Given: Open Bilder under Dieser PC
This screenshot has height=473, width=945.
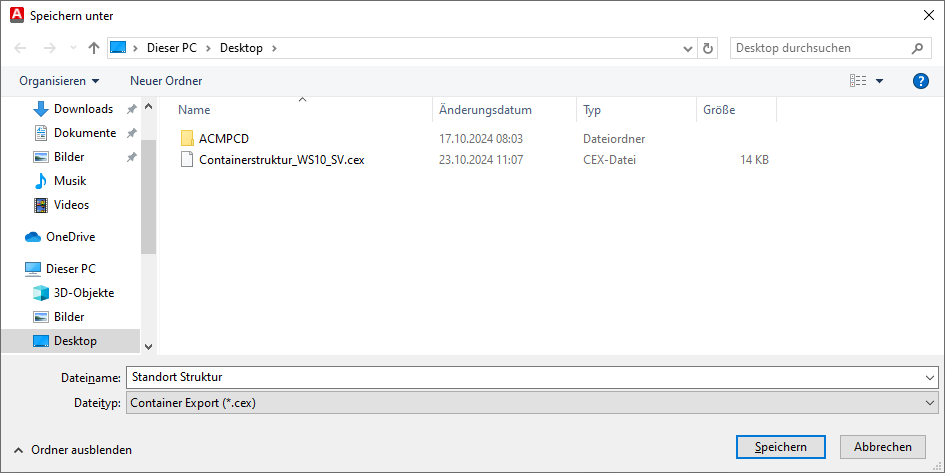Looking at the screenshot, I should point(69,317).
